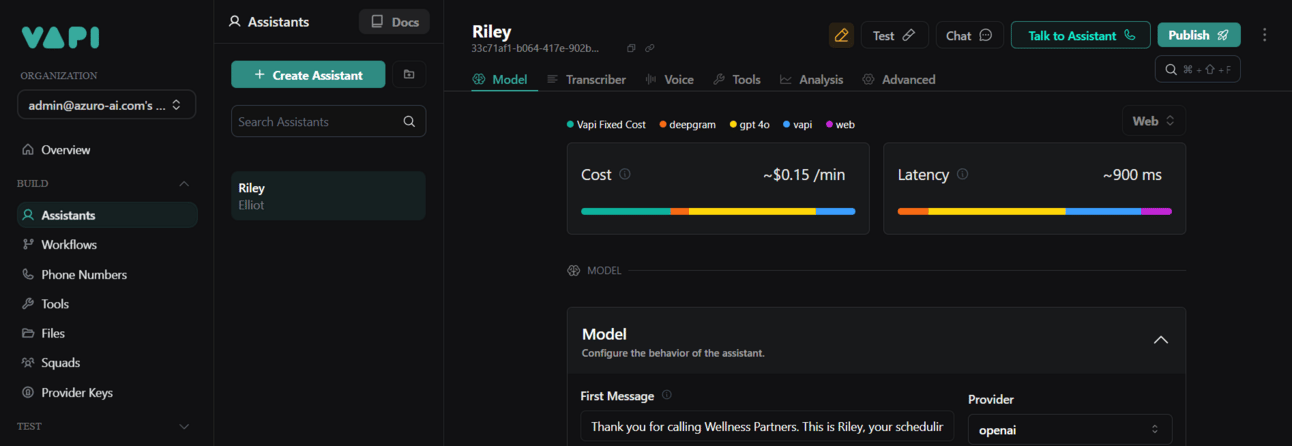1292x446 pixels.
Task: Open the Docs button
Action: pos(394,22)
